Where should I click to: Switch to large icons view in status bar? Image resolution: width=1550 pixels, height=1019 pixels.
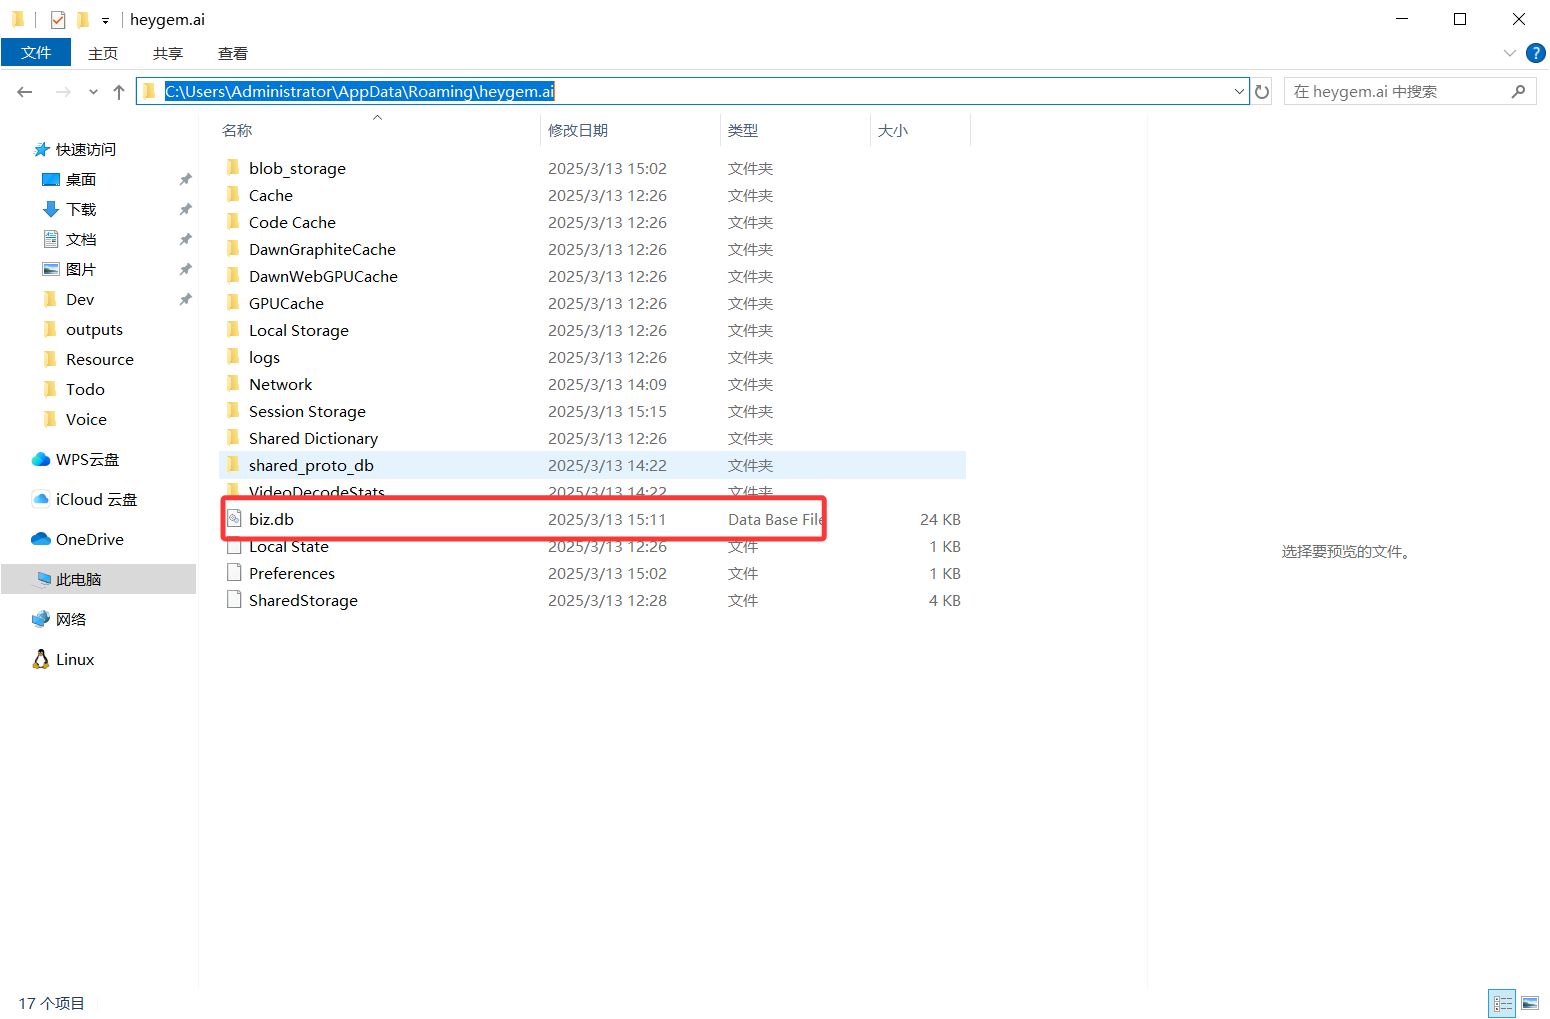point(1530,1003)
